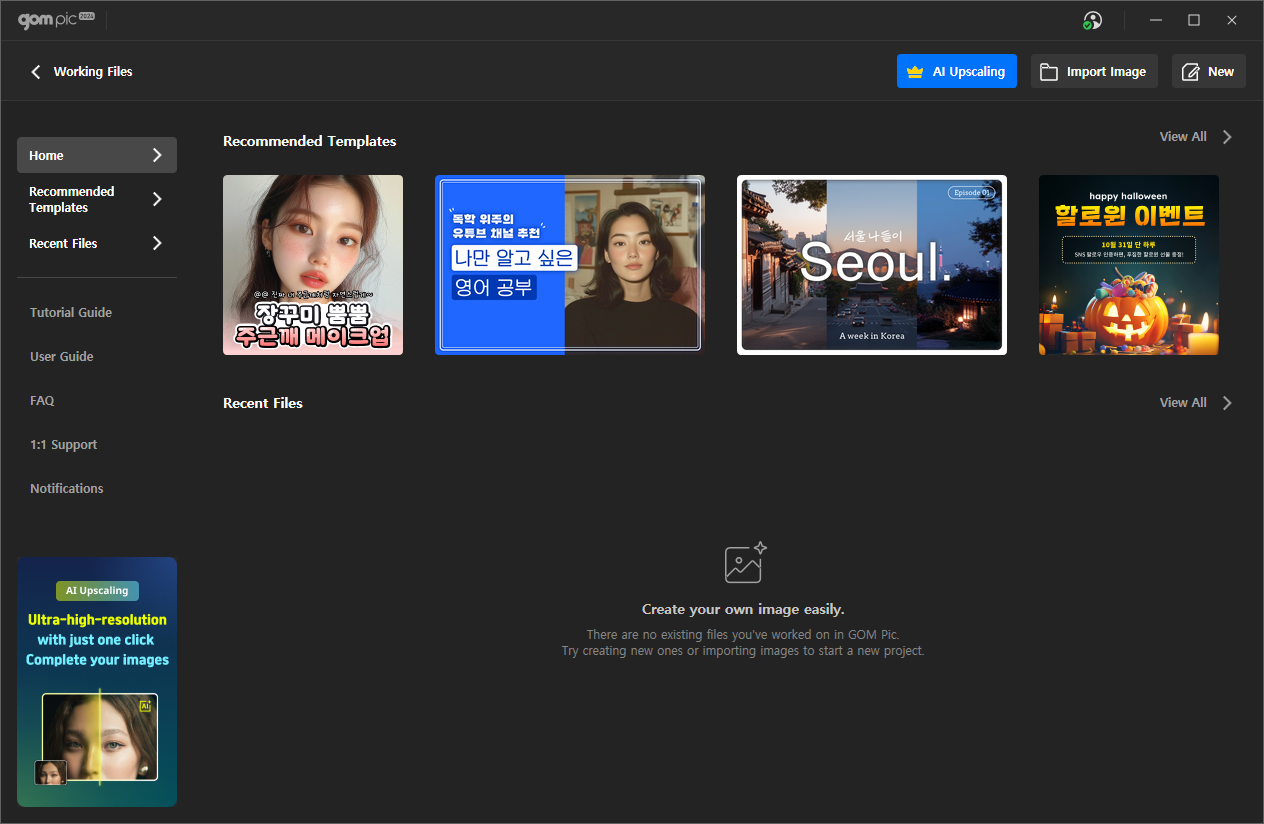The width and height of the screenshot is (1264, 824).
Task: Click View All arrow for Recent Files
Action: tap(1227, 403)
